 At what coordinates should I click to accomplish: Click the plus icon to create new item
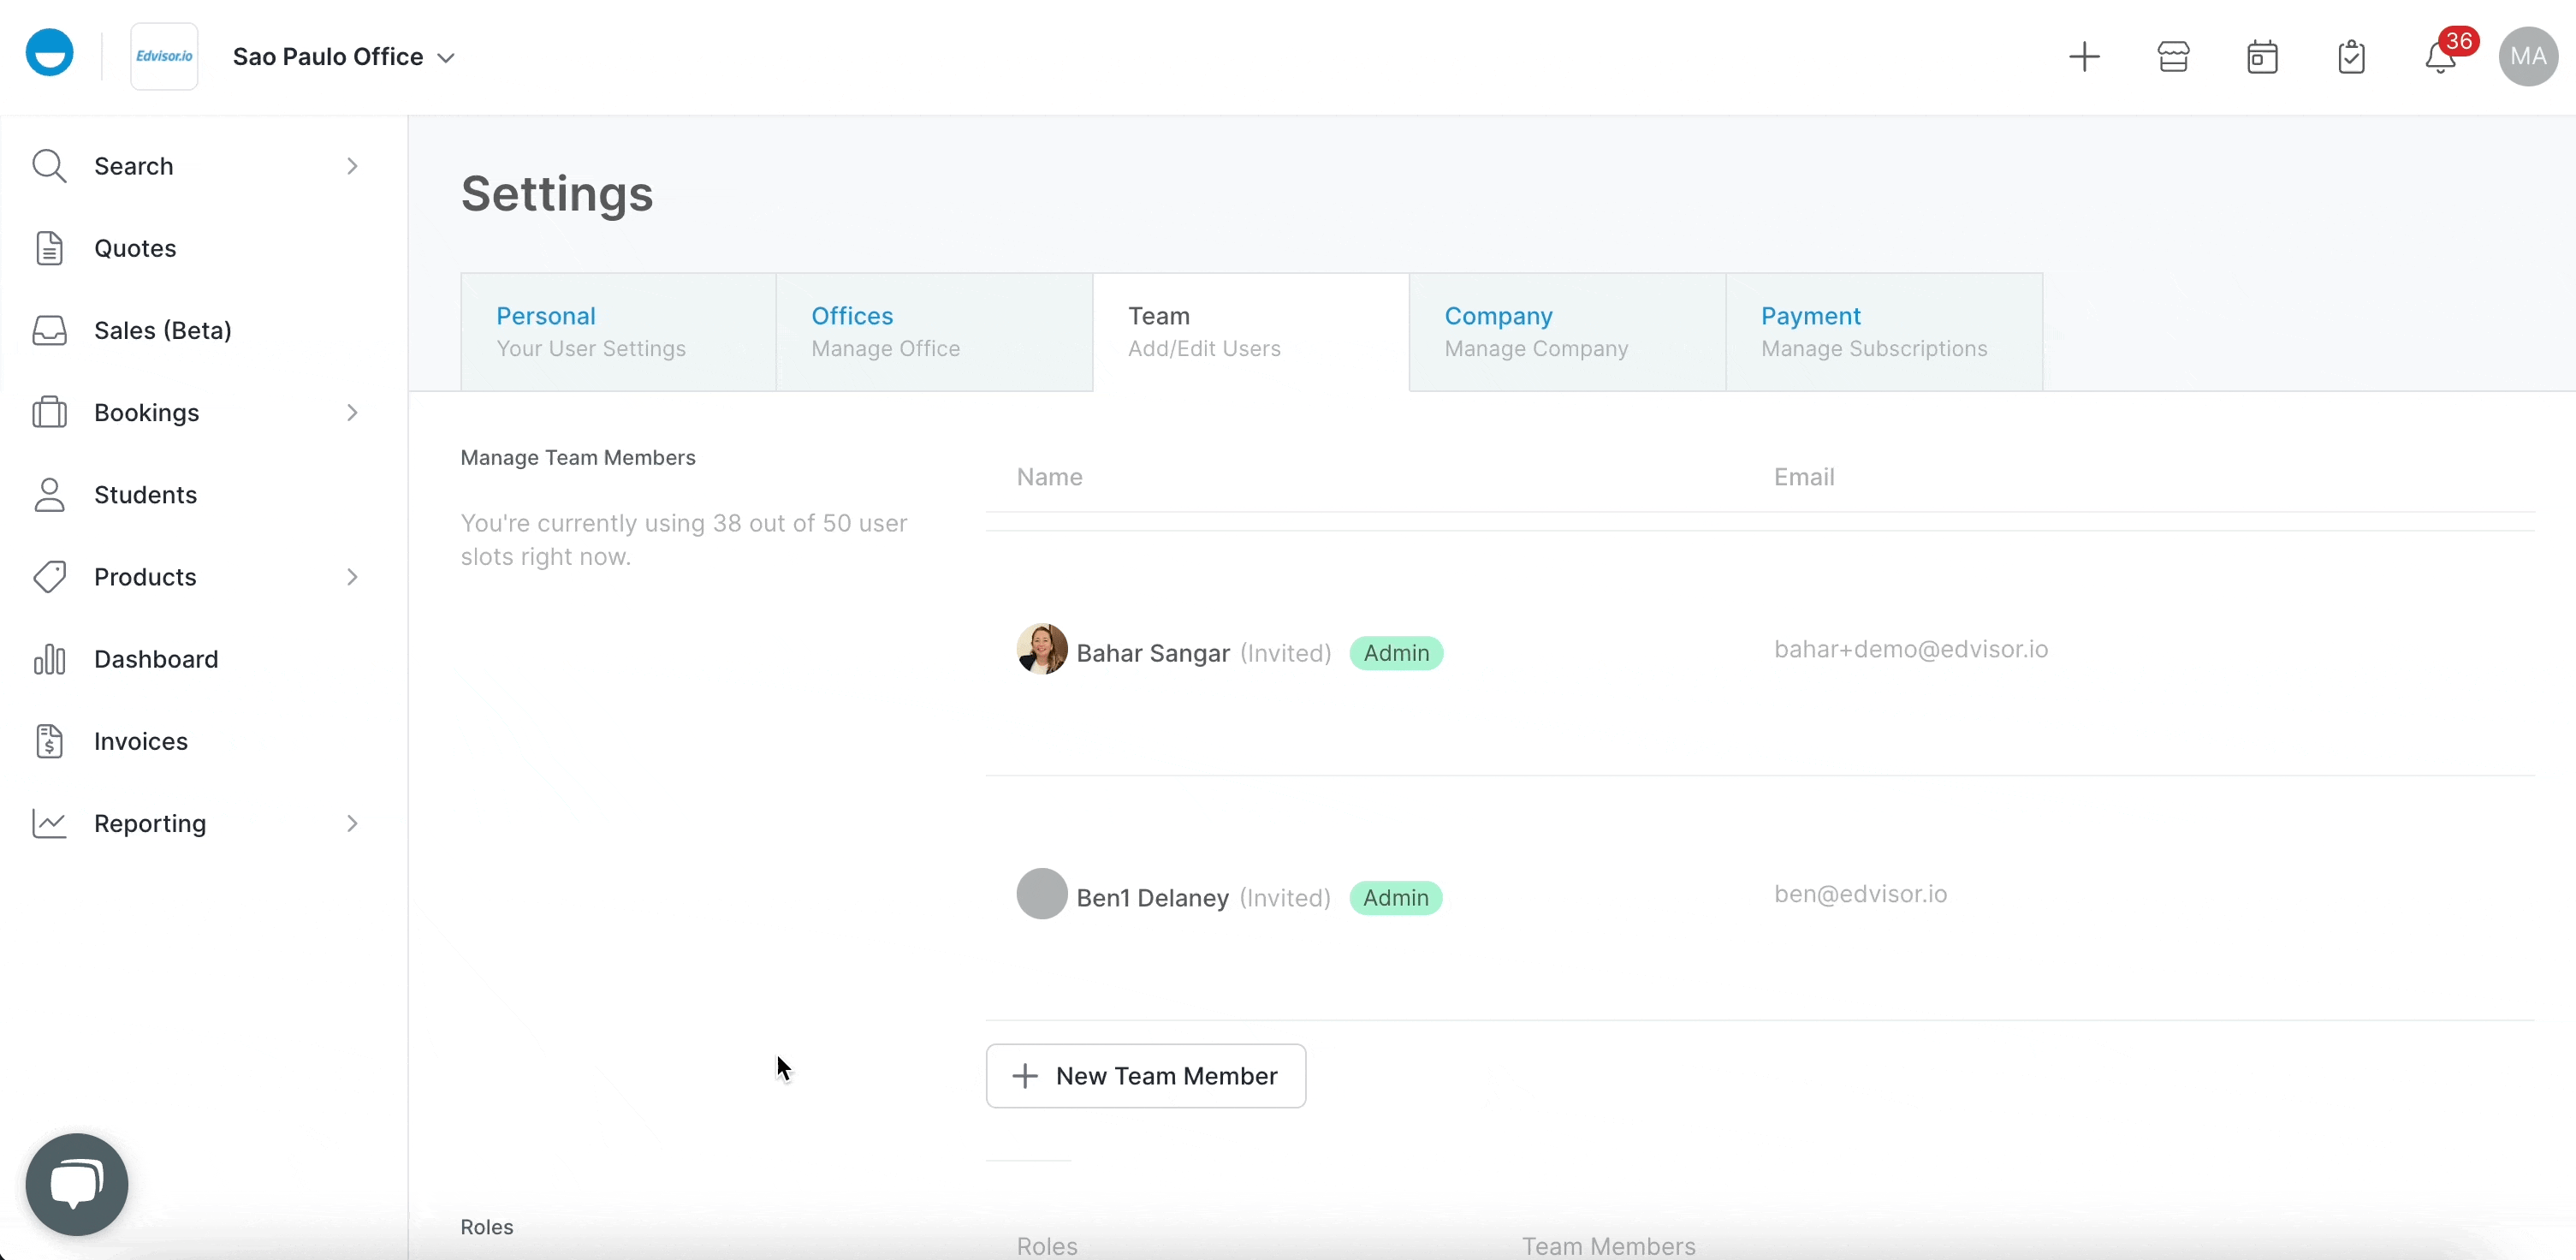[2085, 56]
